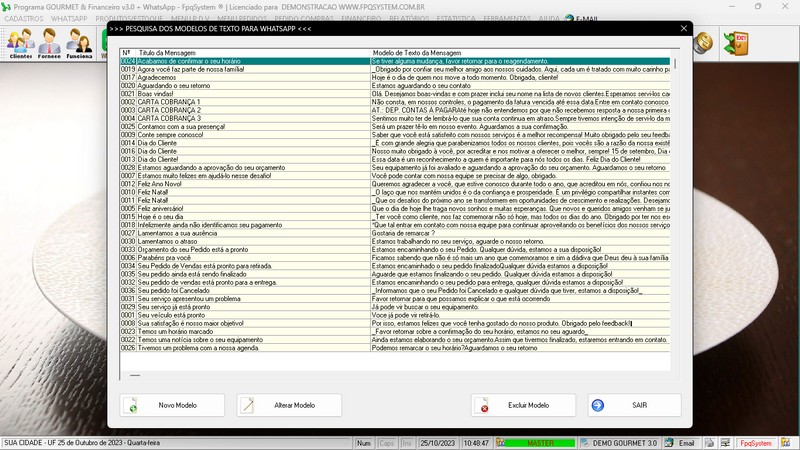Viewport: 800px width, 450px height.
Task: Open the CADASTROS menu
Action: [x=24, y=19]
